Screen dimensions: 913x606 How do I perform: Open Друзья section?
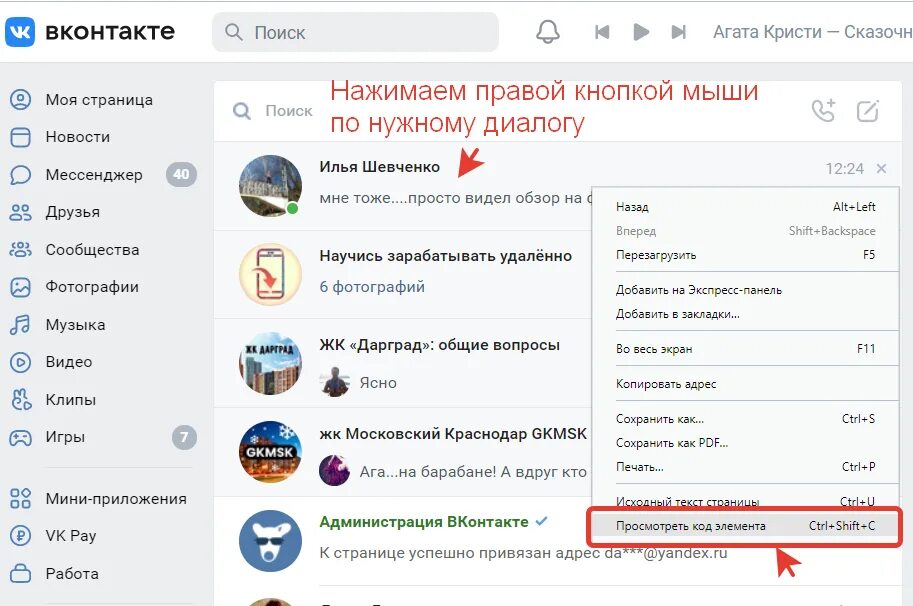click(73, 212)
